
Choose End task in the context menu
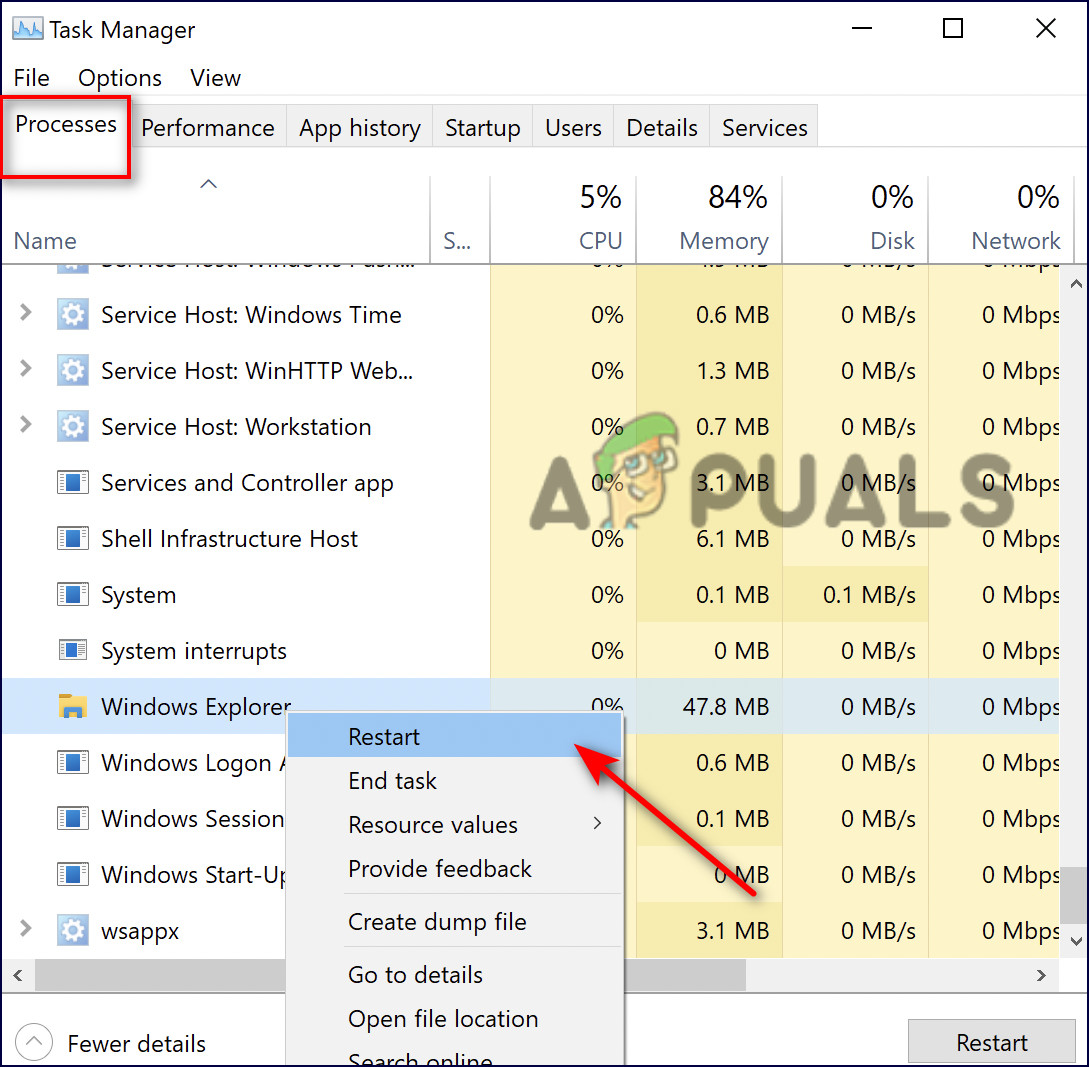tap(454, 781)
